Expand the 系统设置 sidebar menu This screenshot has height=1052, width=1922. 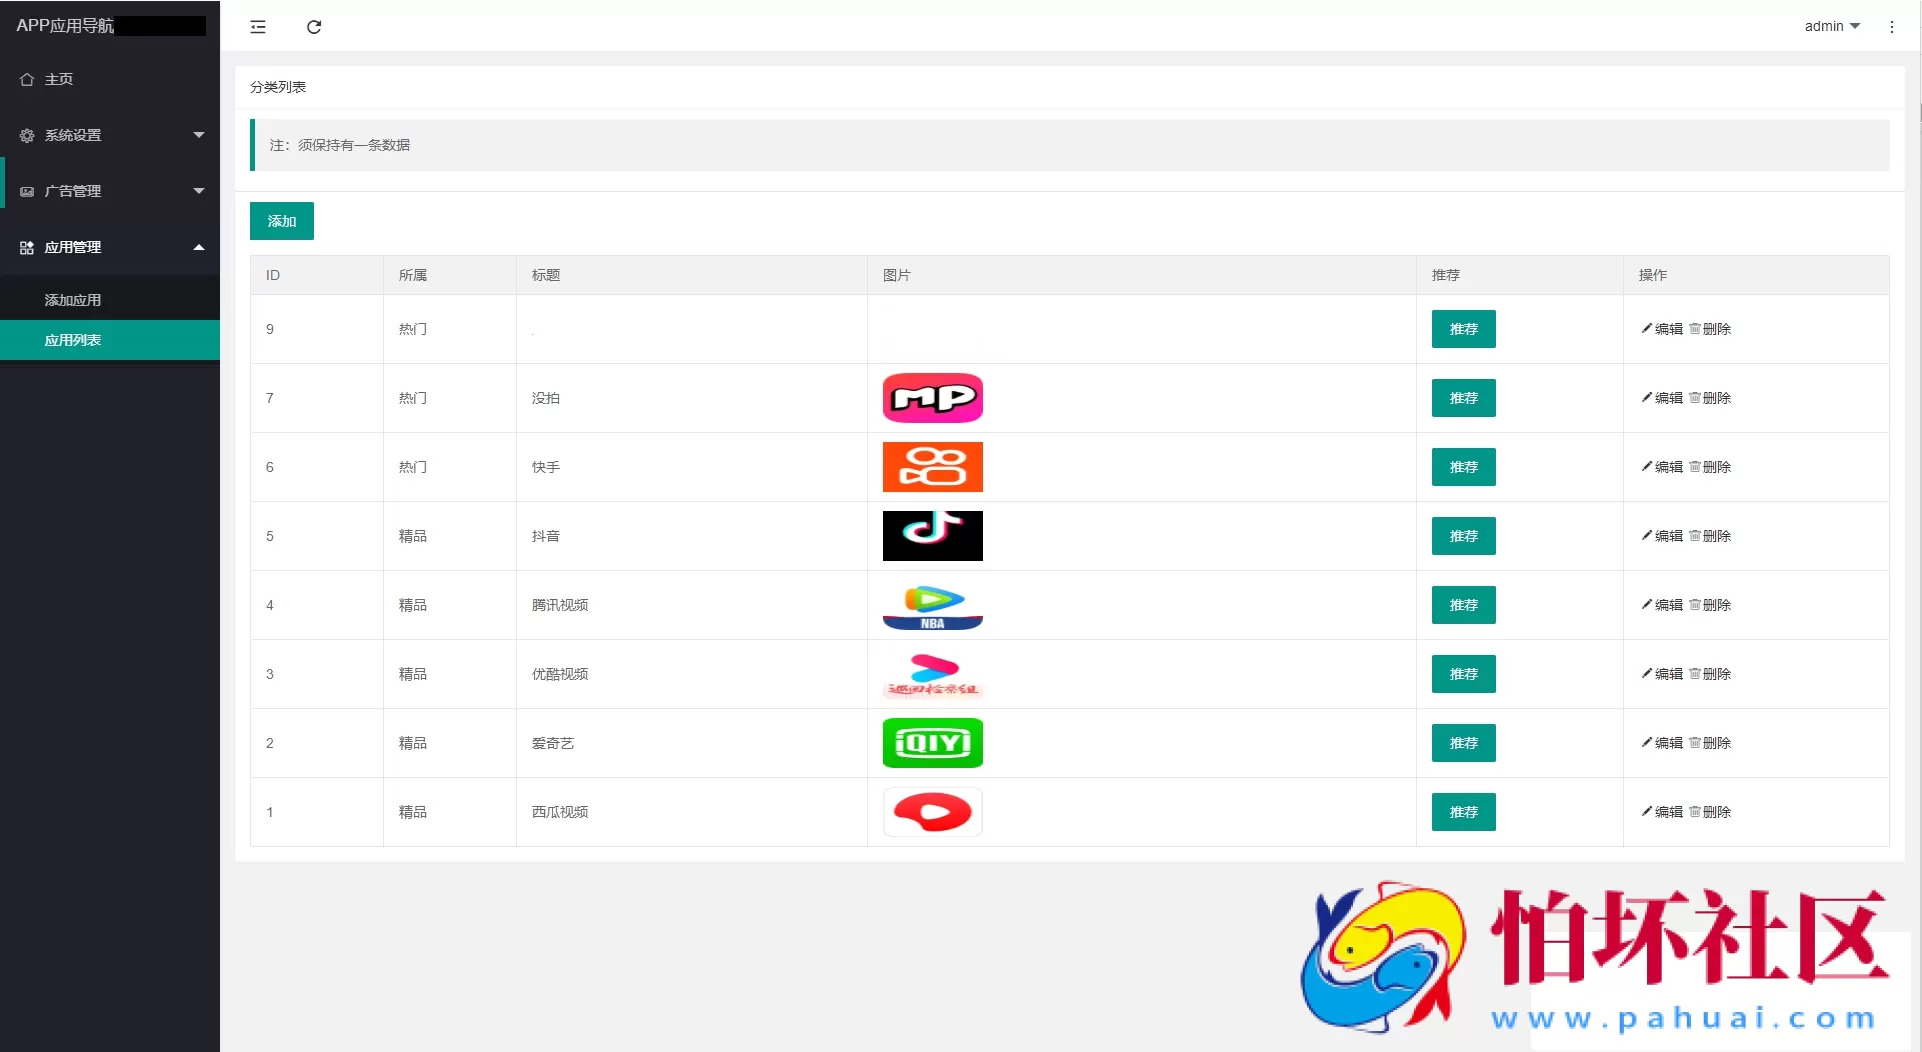[x=110, y=135]
